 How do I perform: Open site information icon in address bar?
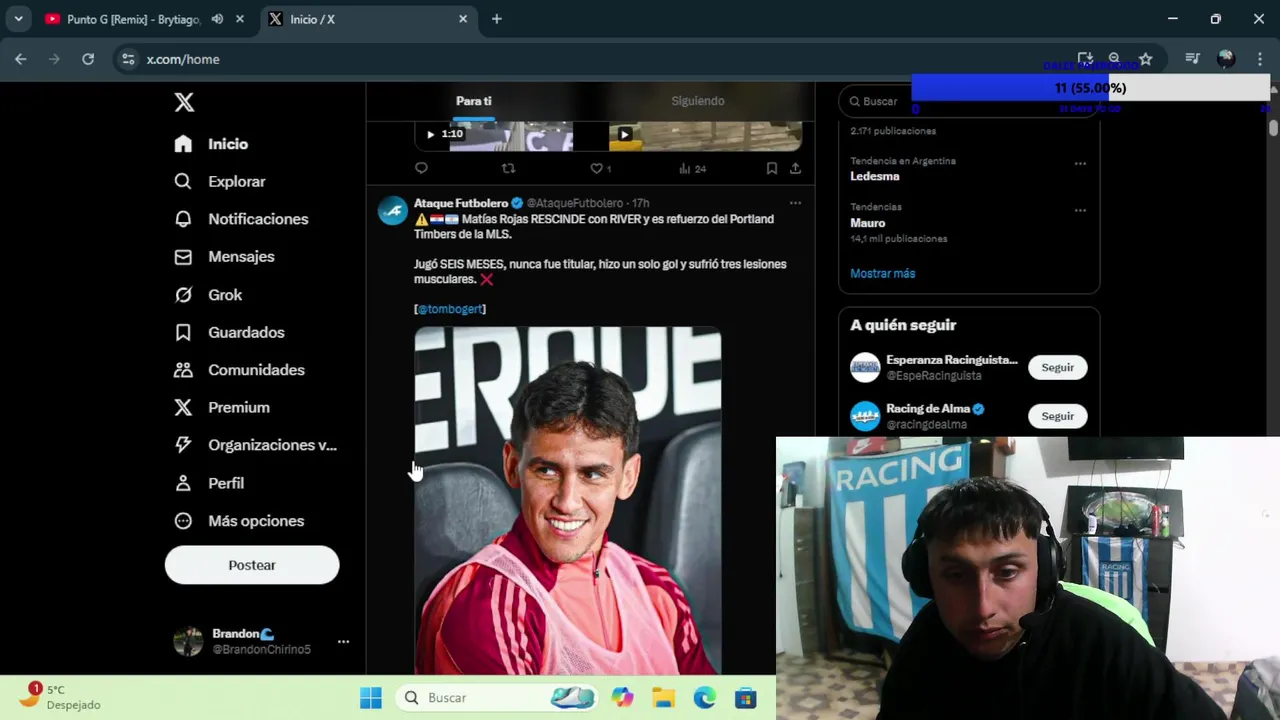tap(128, 59)
